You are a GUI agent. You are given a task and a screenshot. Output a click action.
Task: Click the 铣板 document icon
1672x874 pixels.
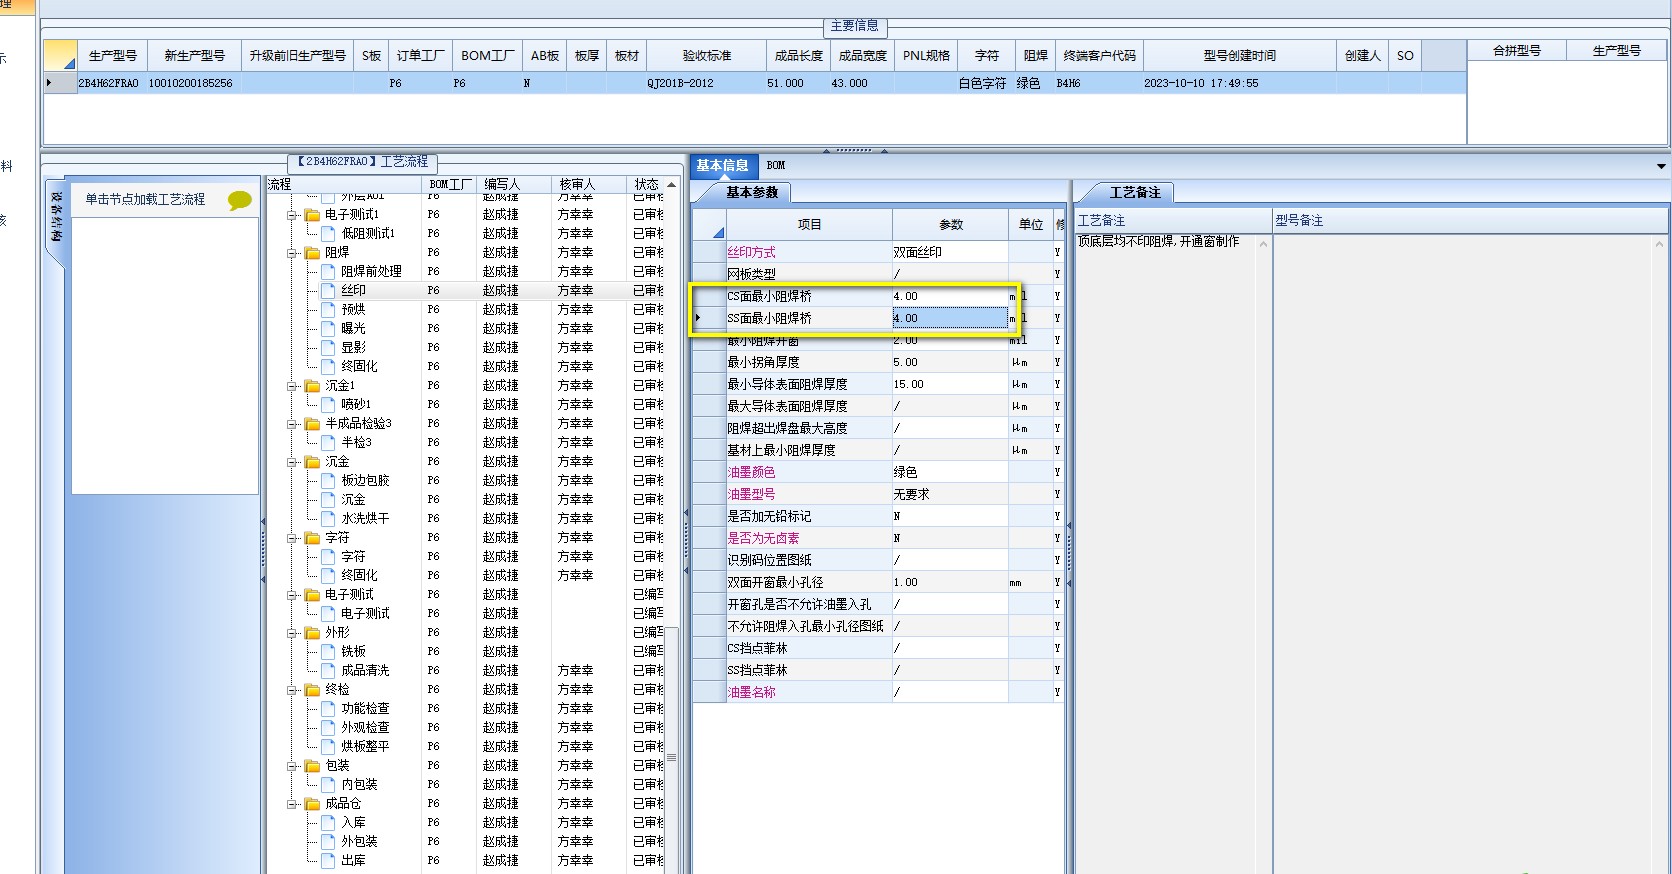click(328, 651)
